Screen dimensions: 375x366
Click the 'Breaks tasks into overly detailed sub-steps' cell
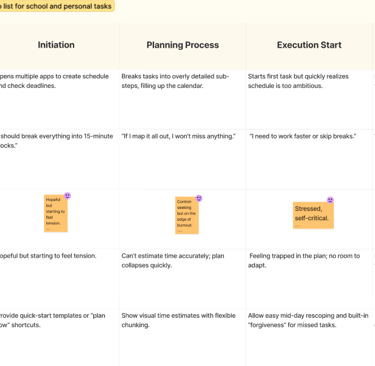[x=183, y=99]
